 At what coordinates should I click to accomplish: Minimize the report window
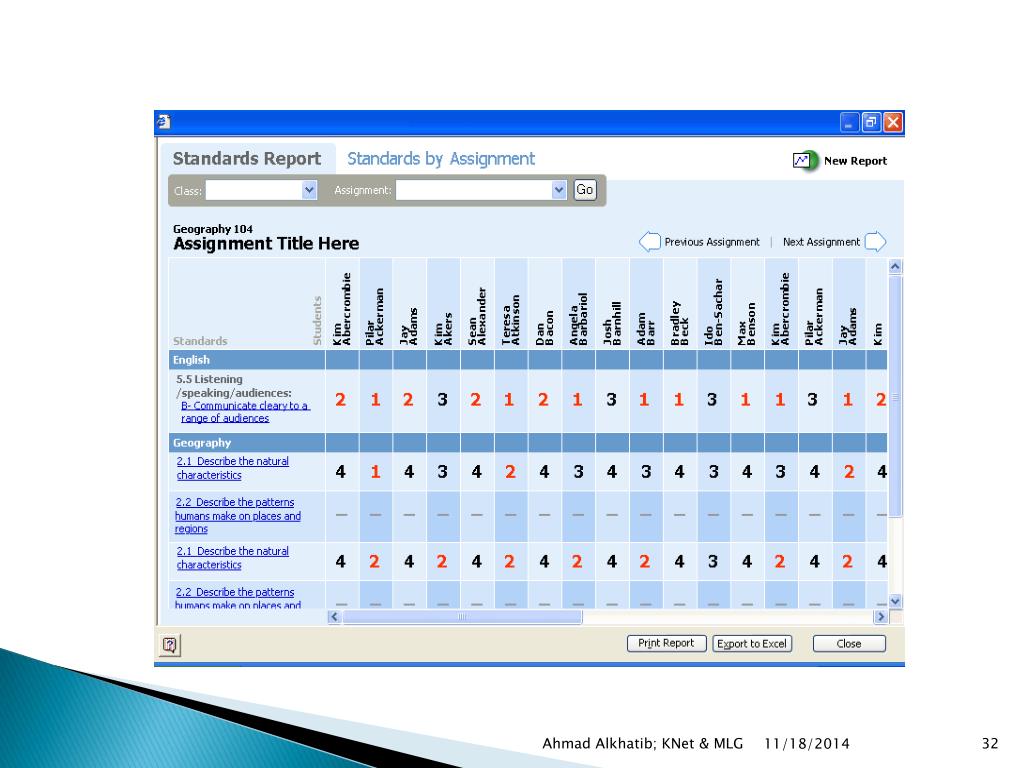point(849,122)
